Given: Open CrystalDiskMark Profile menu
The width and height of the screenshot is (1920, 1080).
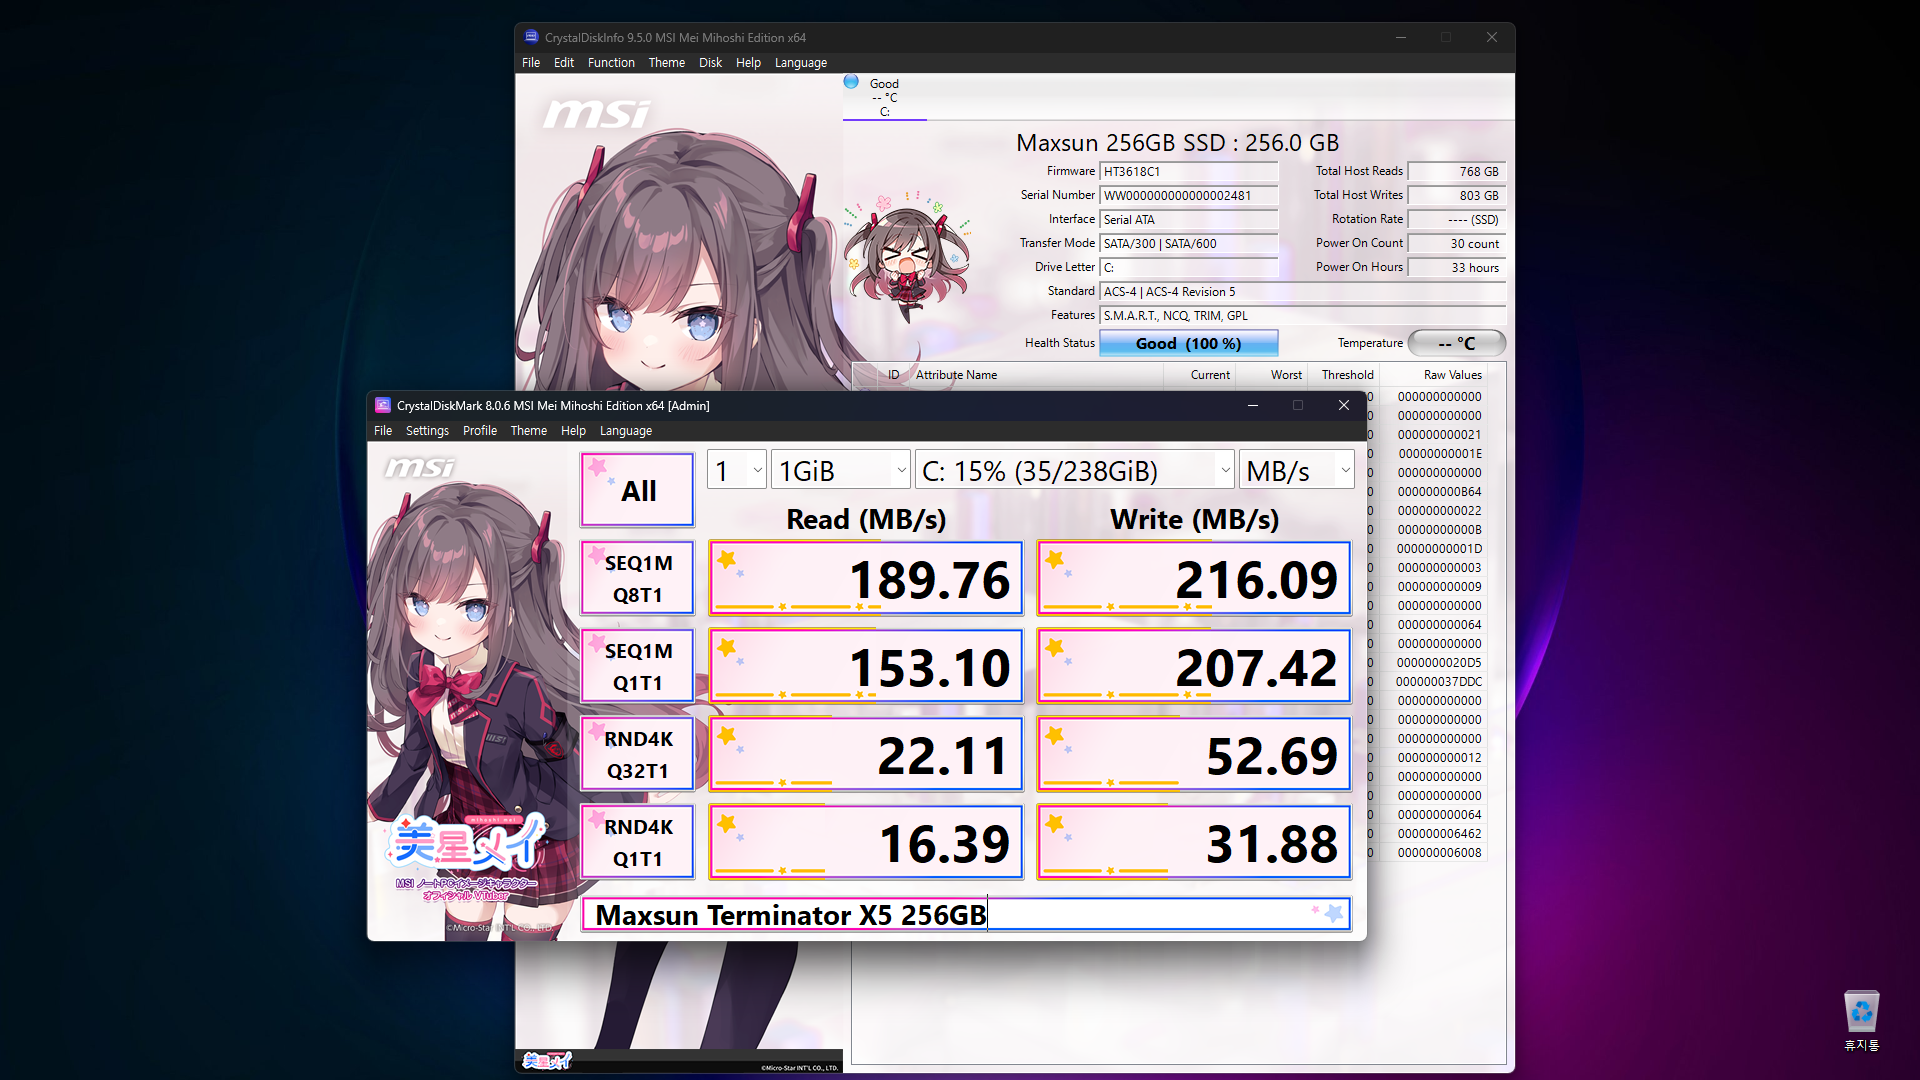Looking at the screenshot, I should (480, 431).
